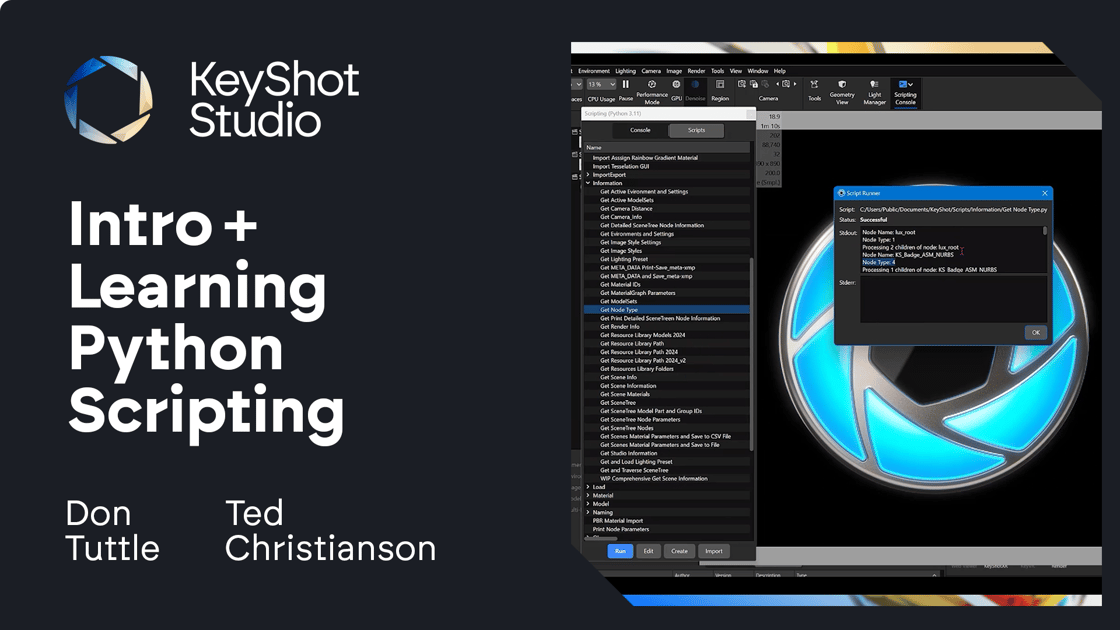The image size is (1120, 630).
Task: Click the lock camera icon
Action: (x=754, y=84)
